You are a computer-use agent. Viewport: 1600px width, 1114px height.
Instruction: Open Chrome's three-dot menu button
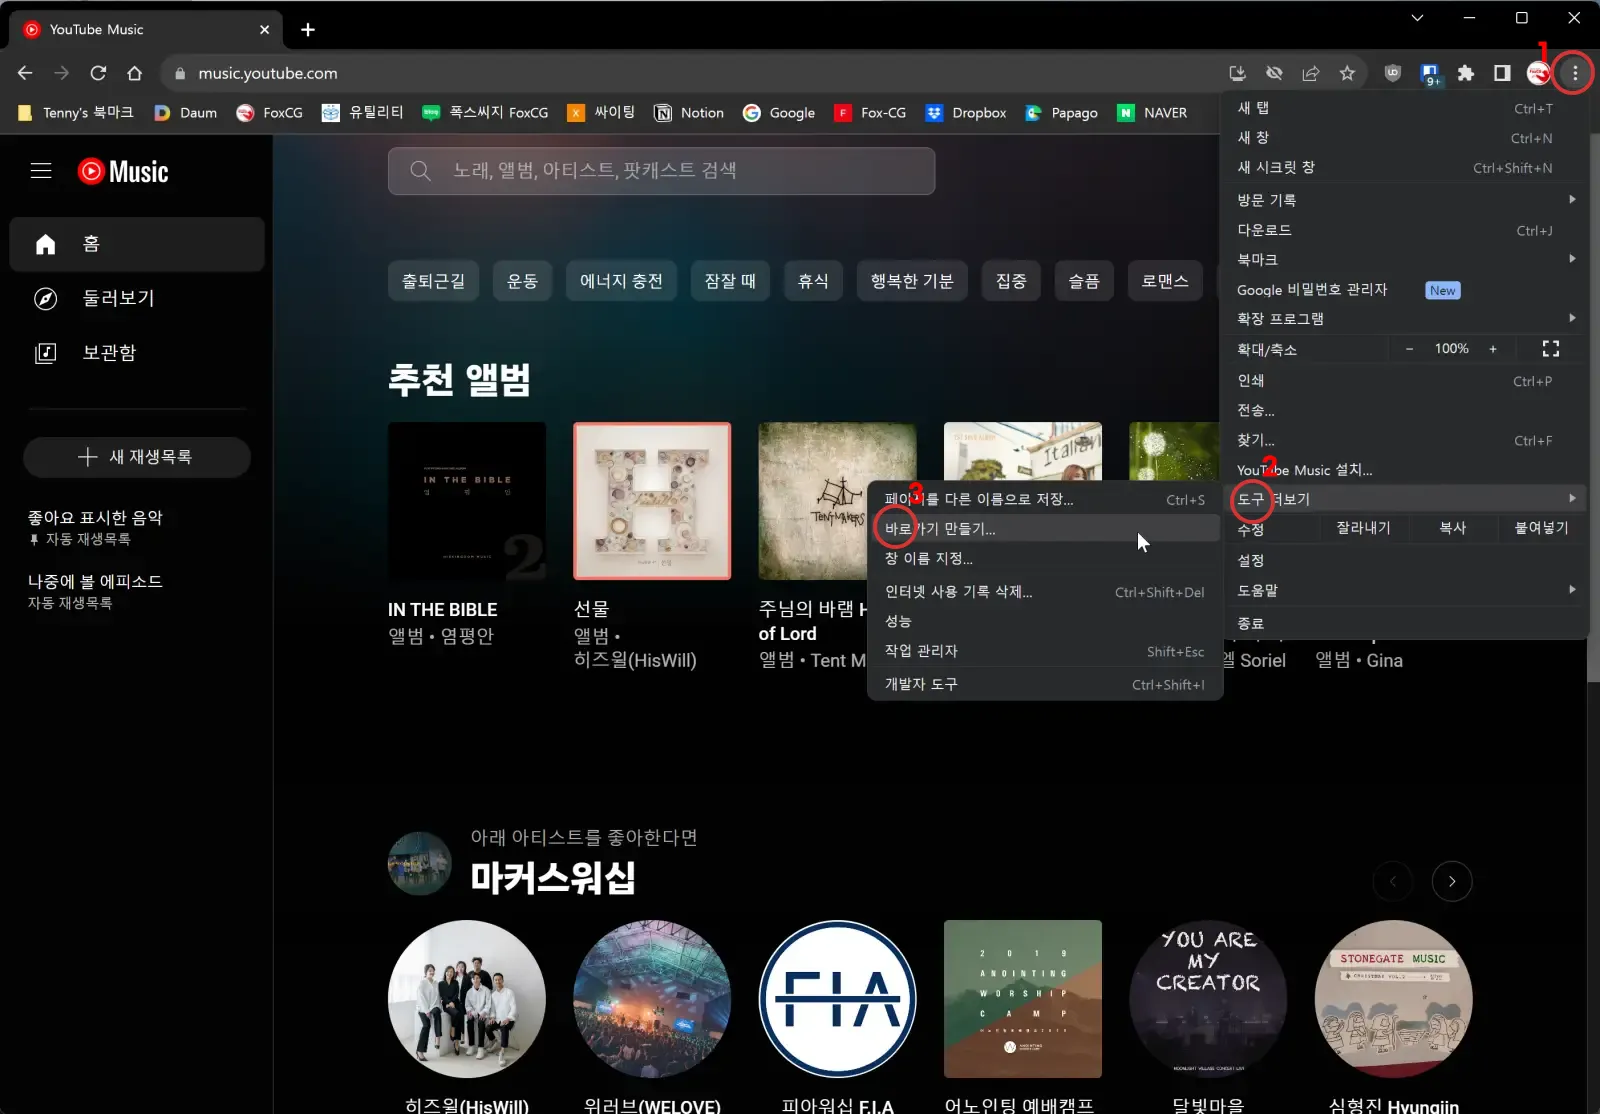(1574, 73)
